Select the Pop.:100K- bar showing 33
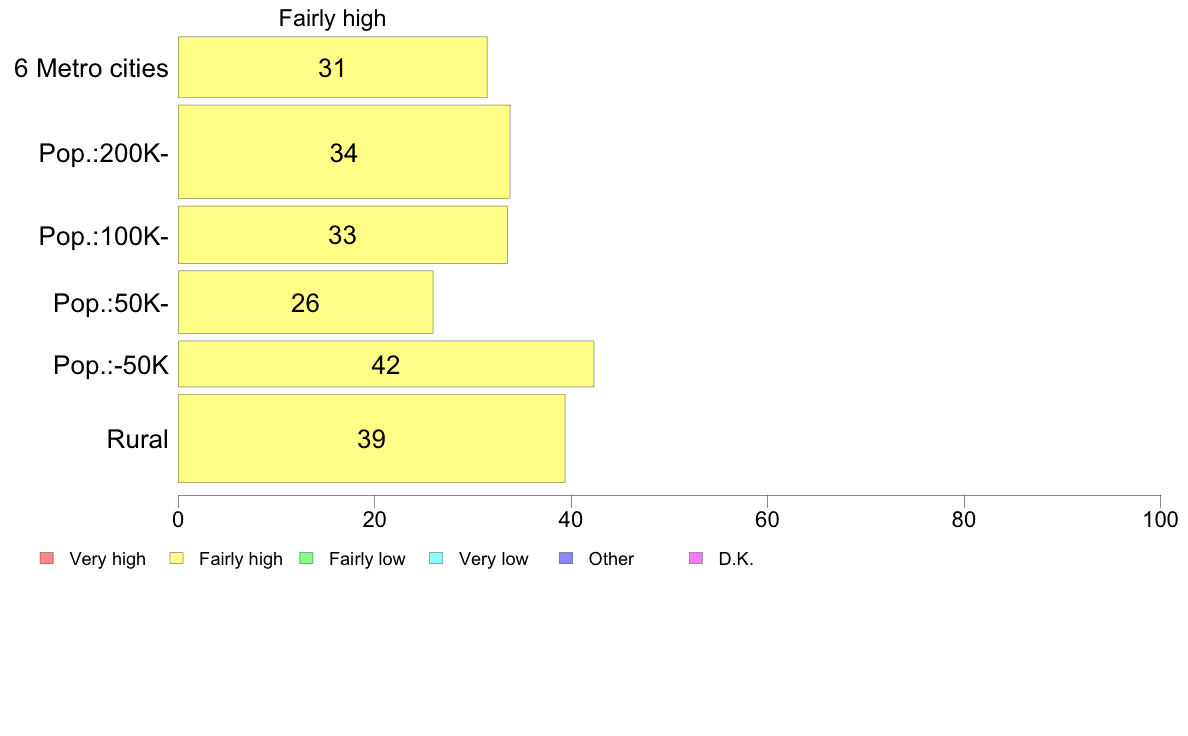The width and height of the screenshot is (1188, 736). 343,235
